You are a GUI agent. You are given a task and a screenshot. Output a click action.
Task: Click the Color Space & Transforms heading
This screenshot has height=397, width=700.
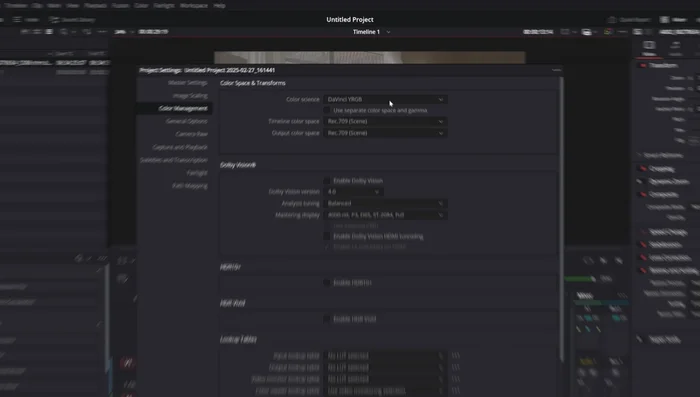tap(253, 83)
